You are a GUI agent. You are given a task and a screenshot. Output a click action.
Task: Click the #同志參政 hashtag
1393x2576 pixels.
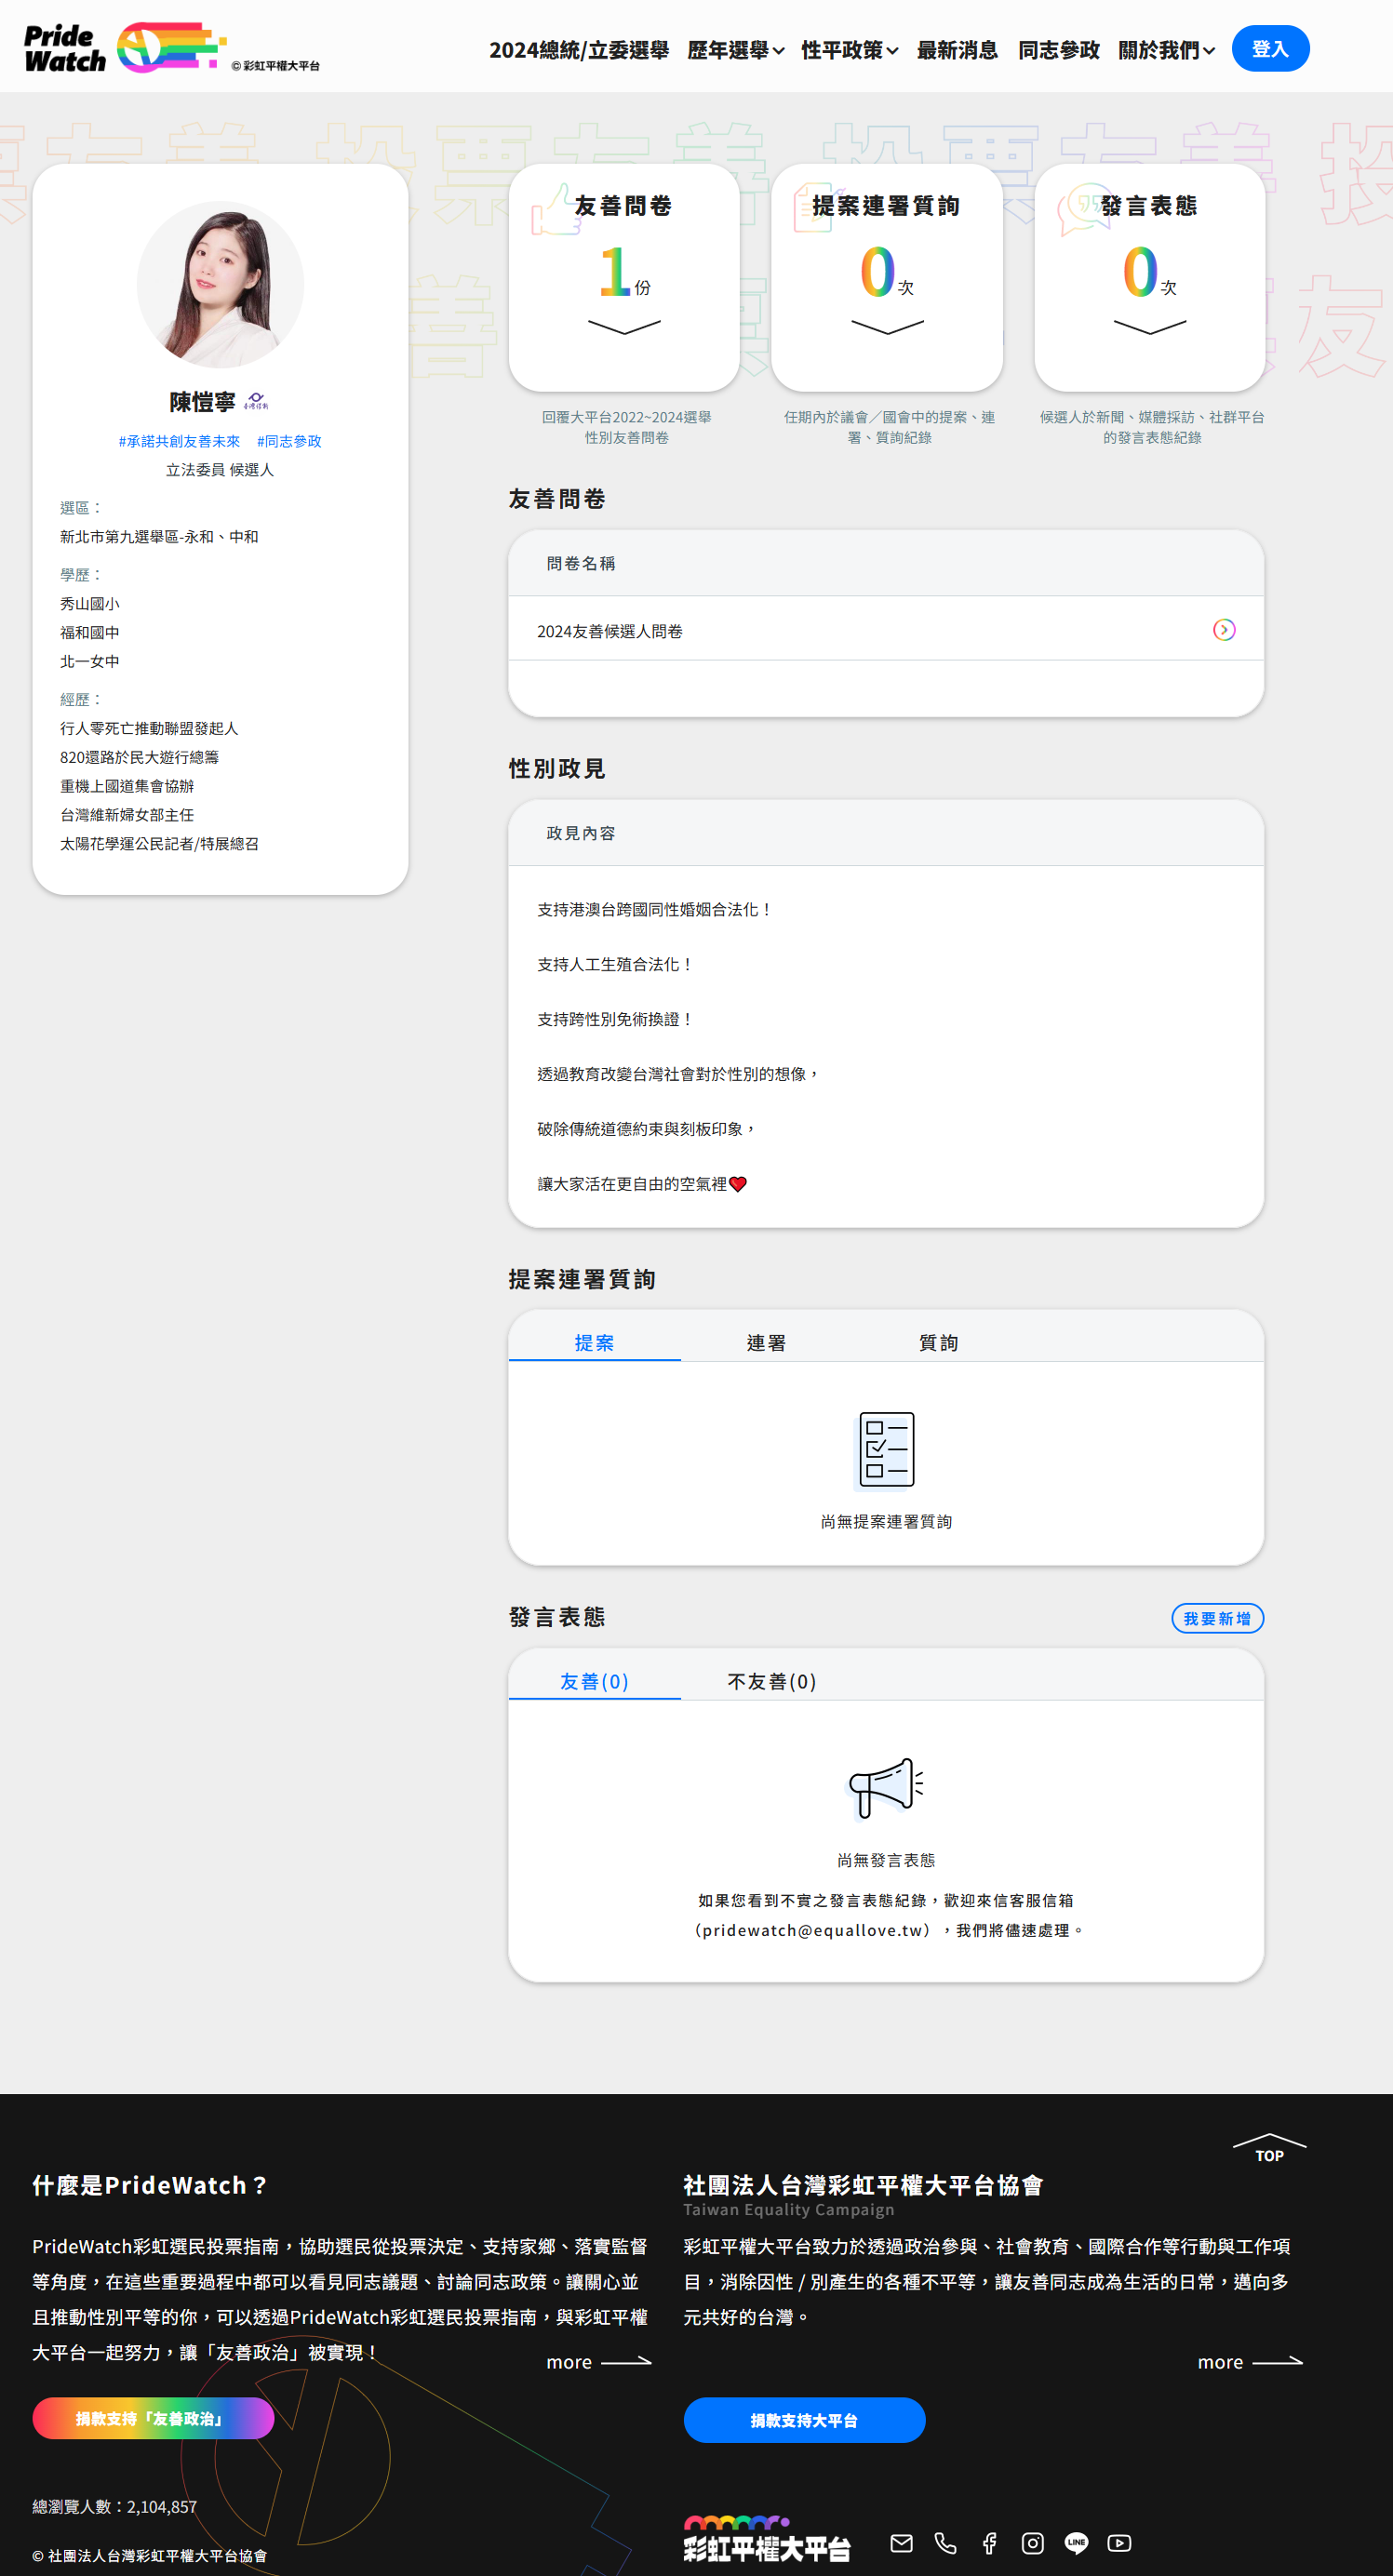(289, 441)
